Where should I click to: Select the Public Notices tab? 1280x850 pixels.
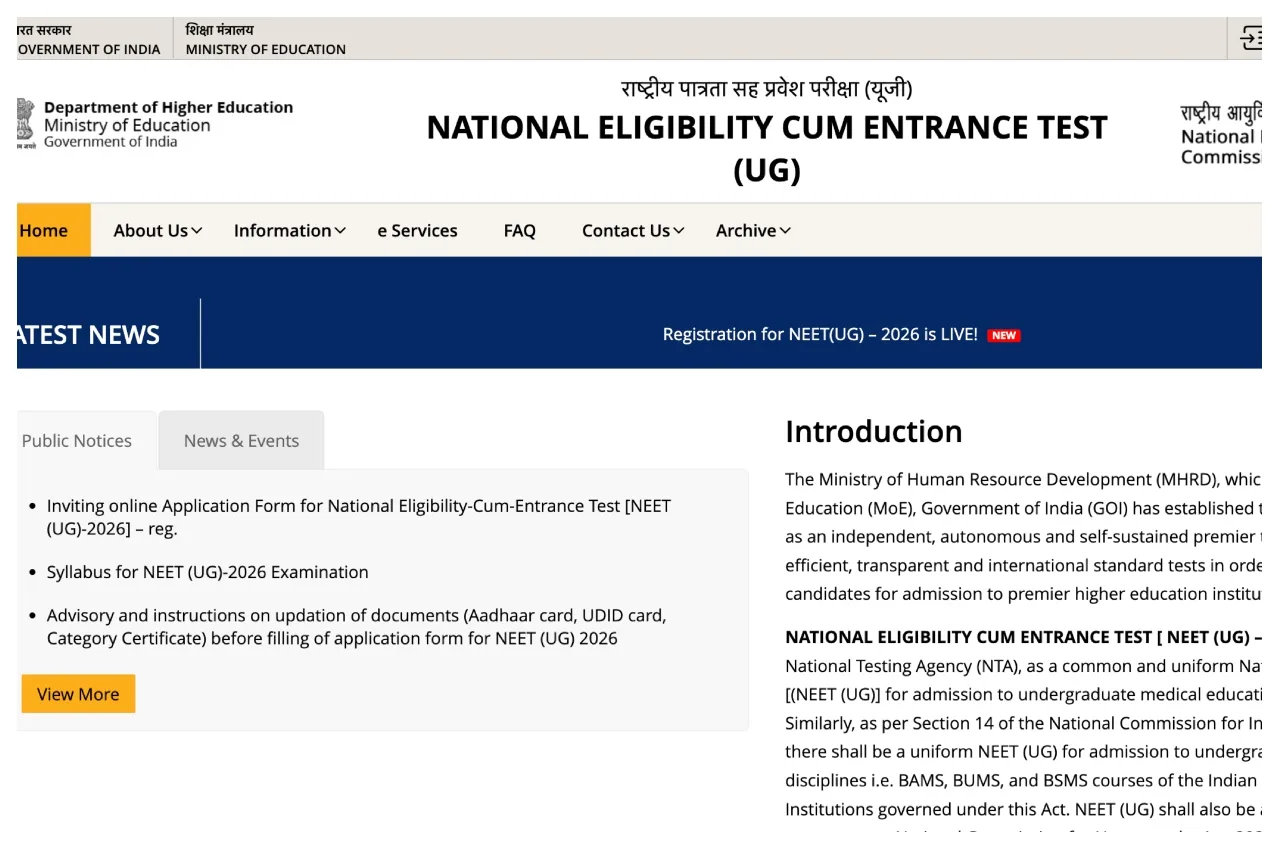pyautogui.click(x=78, y=441)
